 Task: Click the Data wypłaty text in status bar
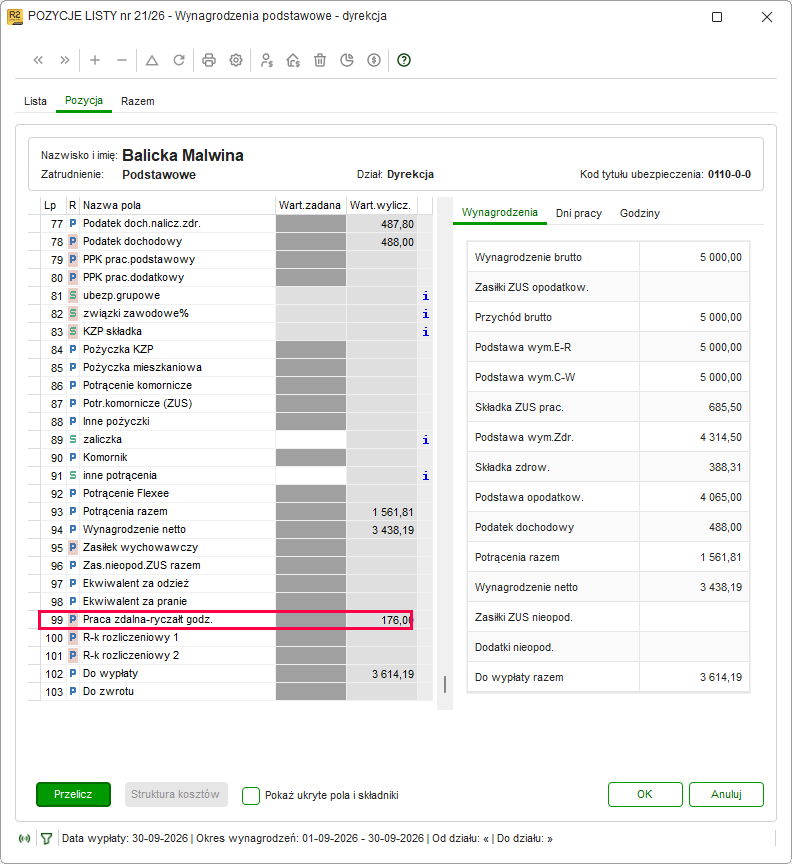pos(125,839)
